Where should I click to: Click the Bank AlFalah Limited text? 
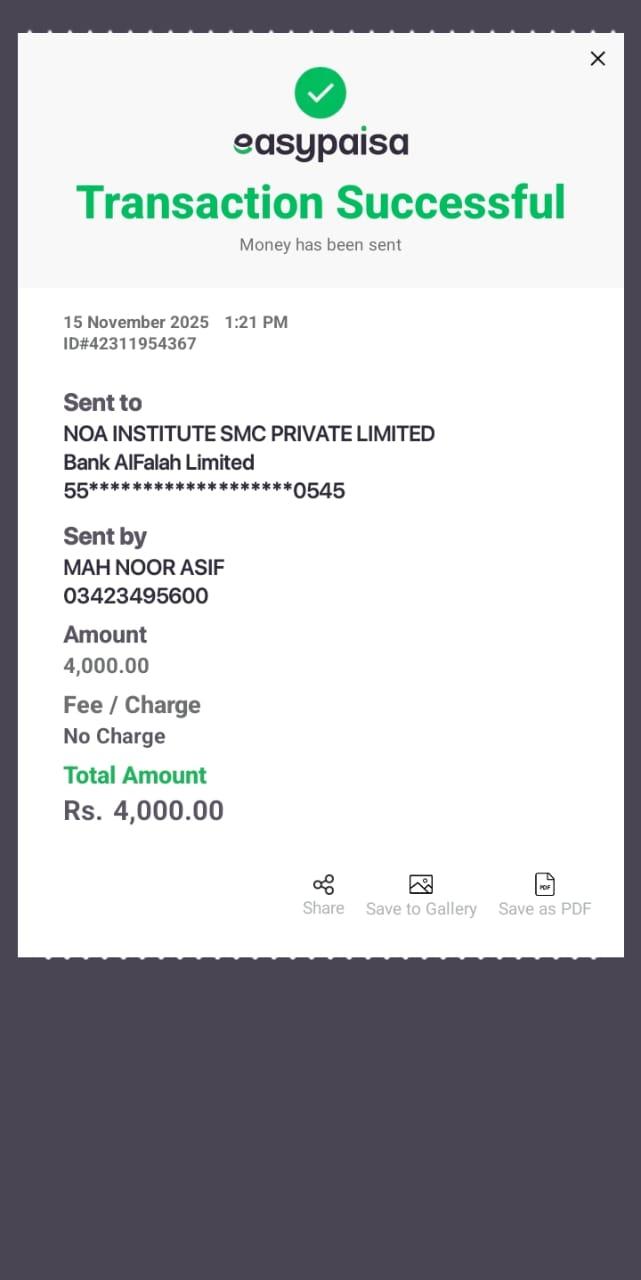pos(158,462)
